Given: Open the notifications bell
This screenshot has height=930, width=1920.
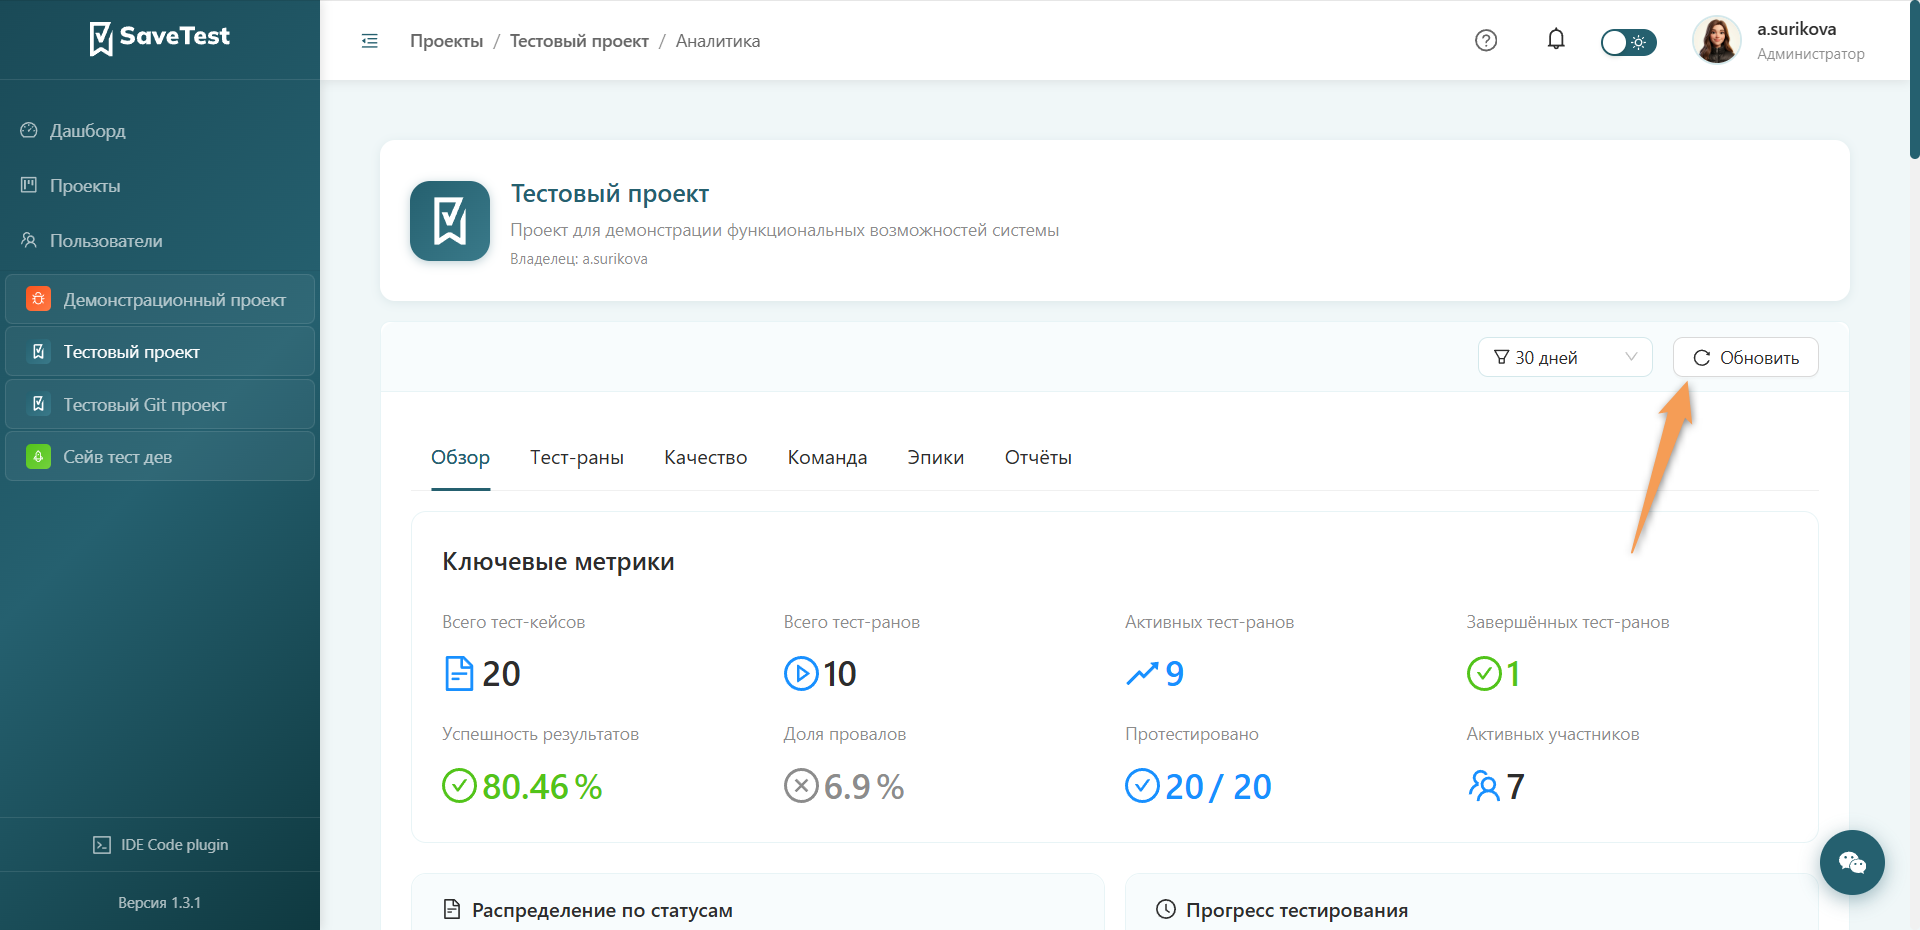Looking at the screenshot, I should (1556, 39).
